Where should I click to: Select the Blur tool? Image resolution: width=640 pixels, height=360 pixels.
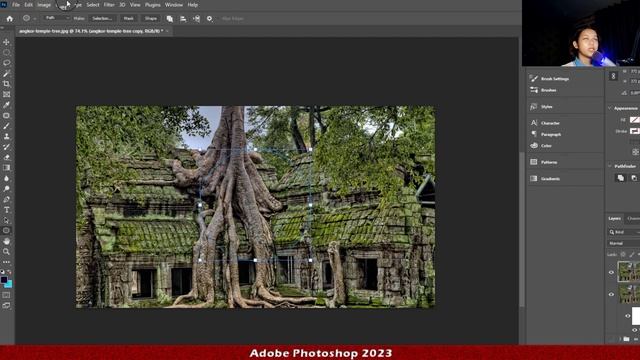pyautogui.click(x=6, y=178)
